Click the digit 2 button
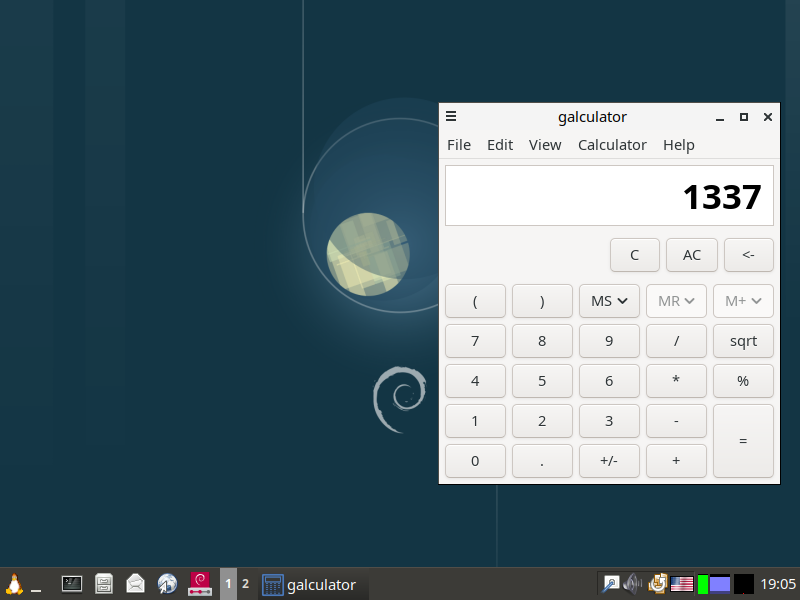Viewport: 800px width, 600px height. [542, 421]
